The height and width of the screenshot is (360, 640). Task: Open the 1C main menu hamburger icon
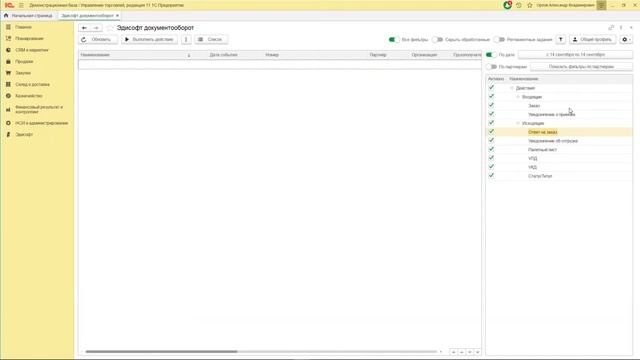pyautogui.click(x=21, y=5)
